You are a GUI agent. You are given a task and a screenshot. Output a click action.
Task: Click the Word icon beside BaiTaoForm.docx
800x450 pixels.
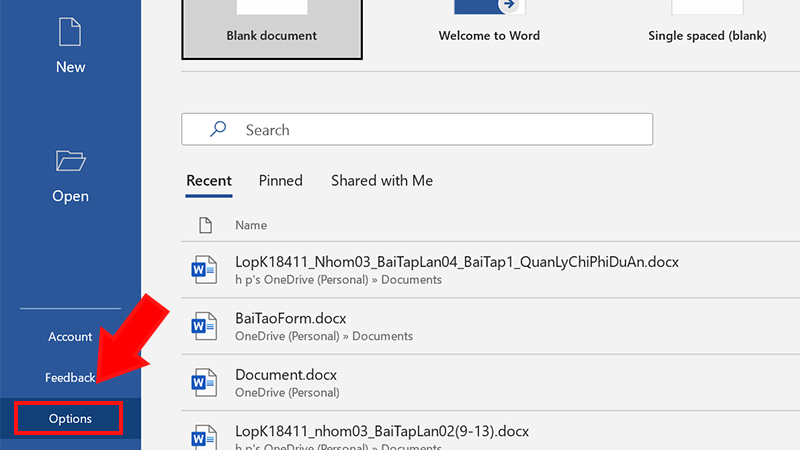tap(204, 326)
